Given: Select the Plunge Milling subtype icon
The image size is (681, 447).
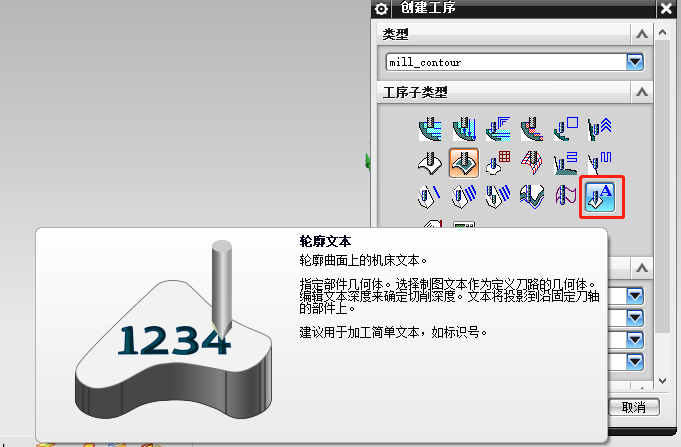Looking at the screenshot, I should click(x=463, y=128).
